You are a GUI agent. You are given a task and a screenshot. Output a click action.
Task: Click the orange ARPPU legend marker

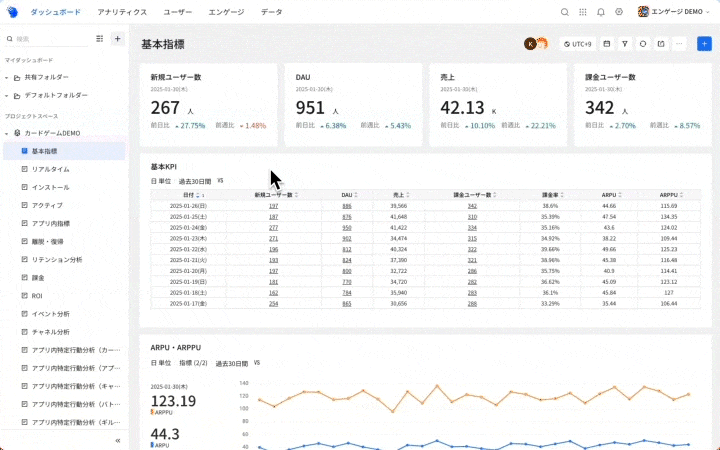[152, 412]
